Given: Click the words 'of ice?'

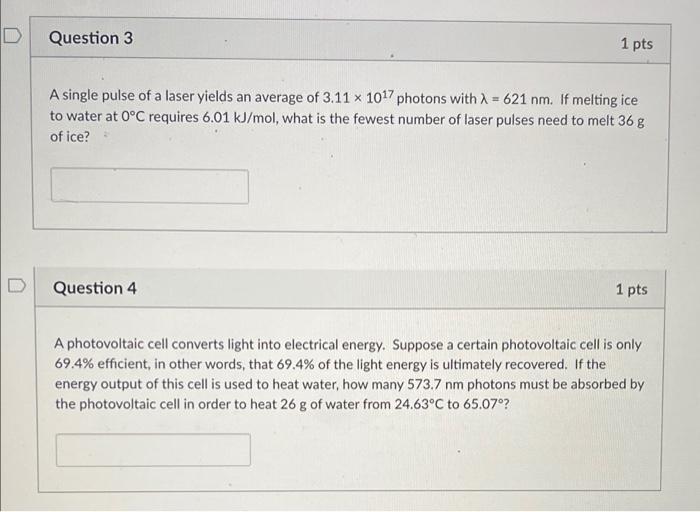Looking at the screenshot, I should point(70,137).
